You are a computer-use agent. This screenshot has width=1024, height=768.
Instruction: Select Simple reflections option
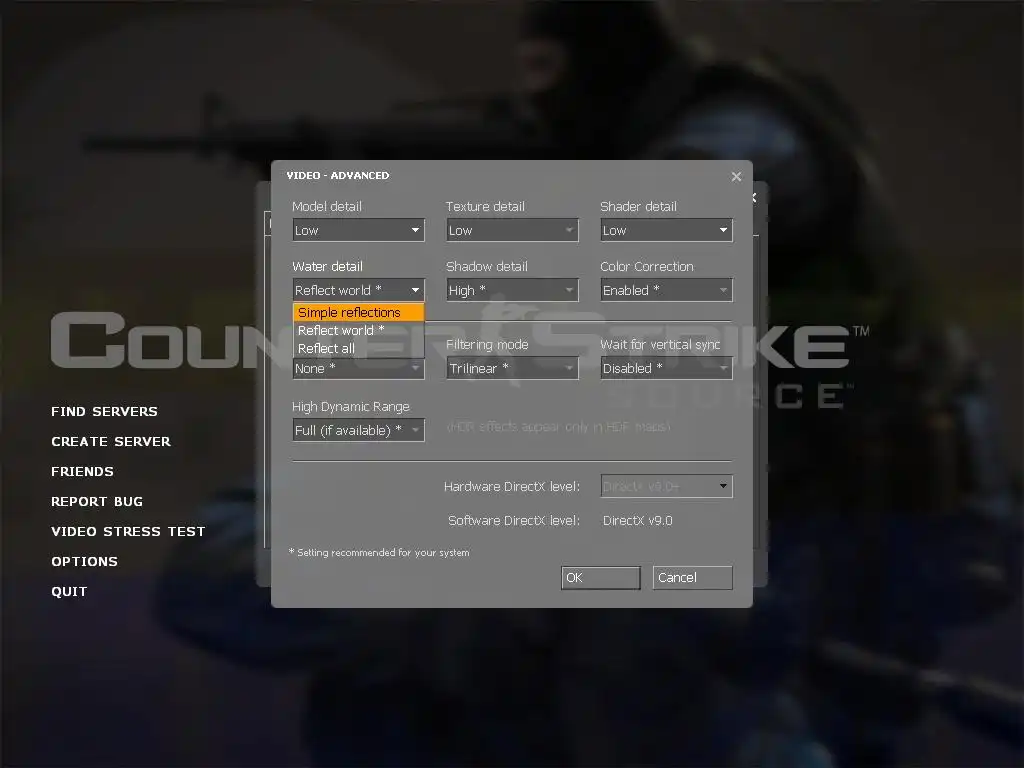click(x=359, y=312)
